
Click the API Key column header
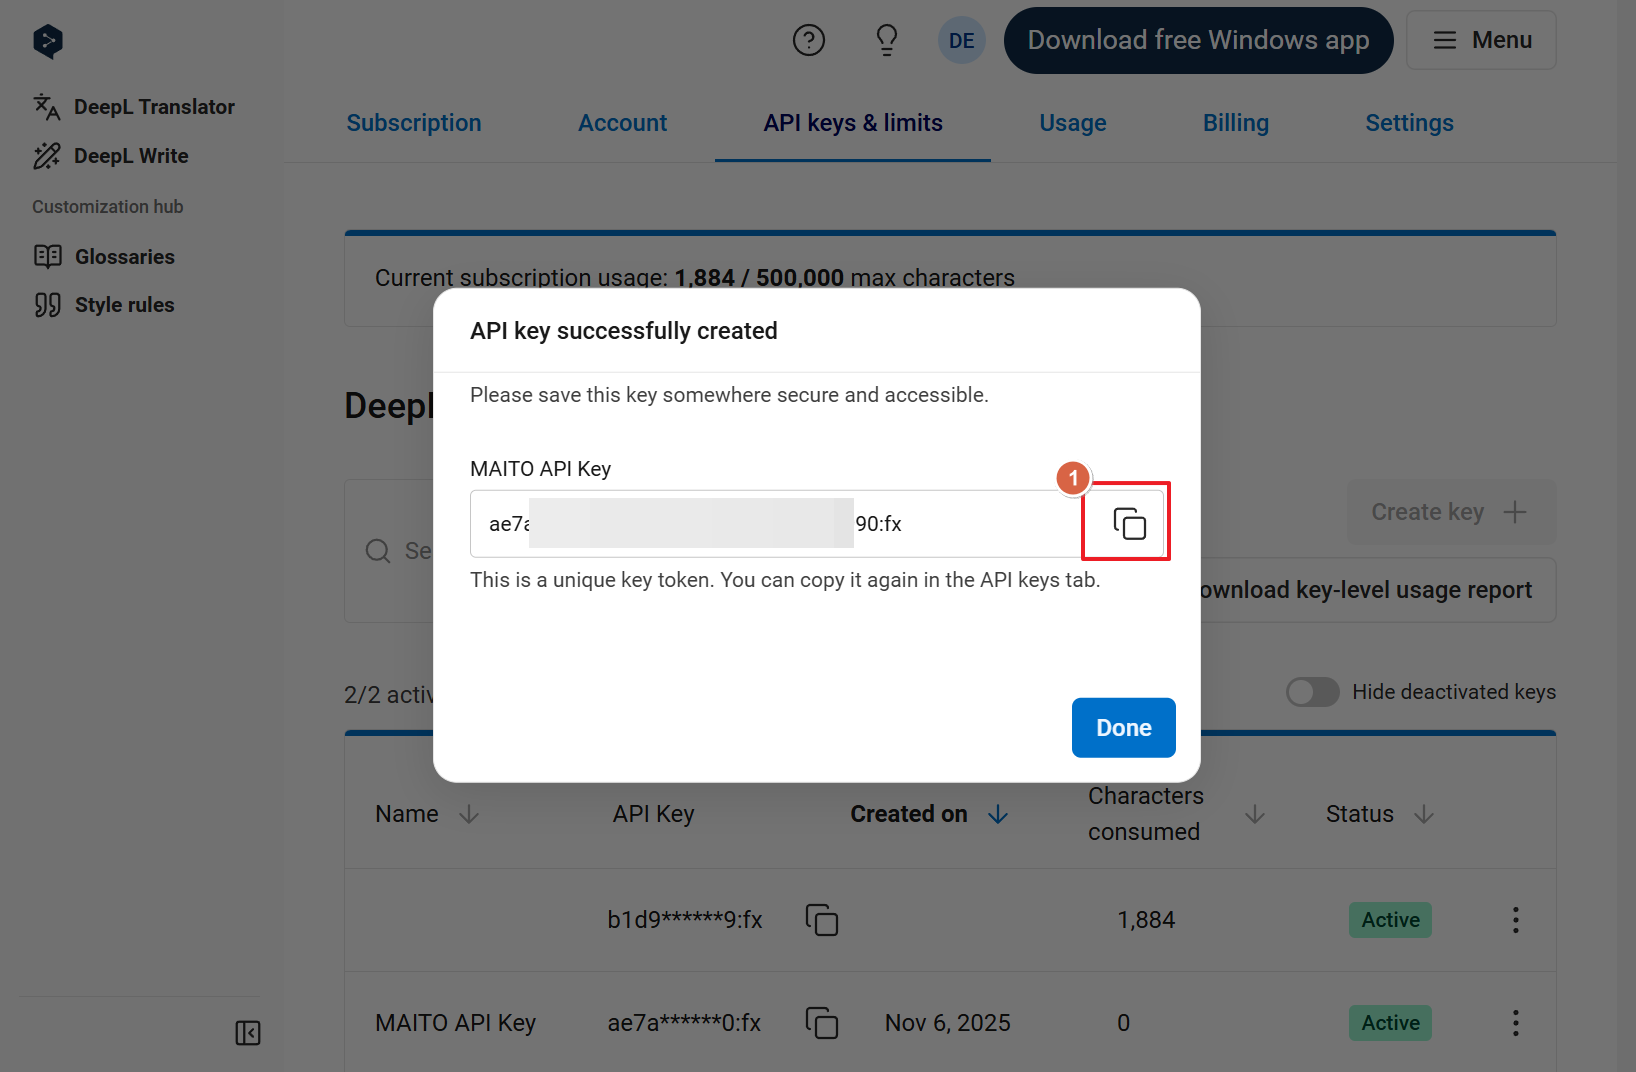[653, 814]
